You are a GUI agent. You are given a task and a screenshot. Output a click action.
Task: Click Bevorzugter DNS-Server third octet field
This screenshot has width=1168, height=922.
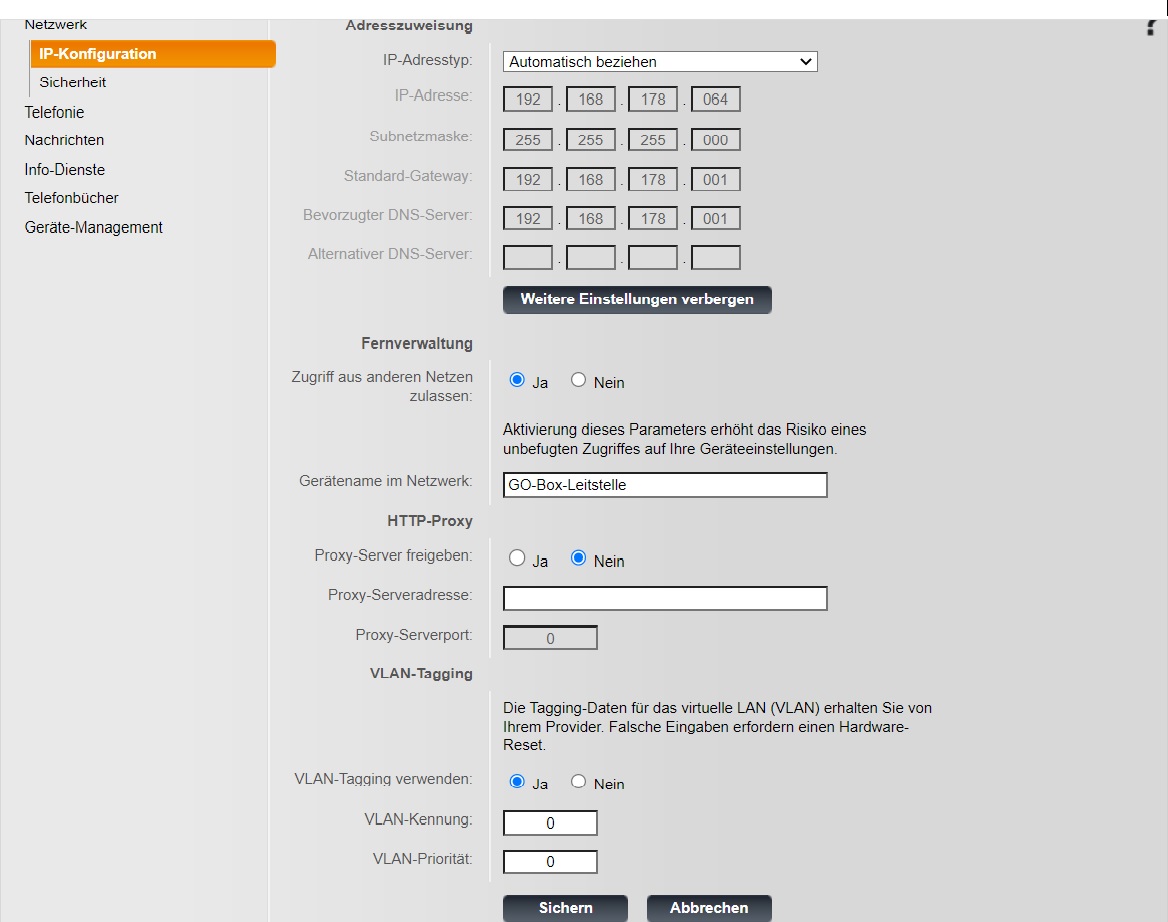(x=653, y=218)
